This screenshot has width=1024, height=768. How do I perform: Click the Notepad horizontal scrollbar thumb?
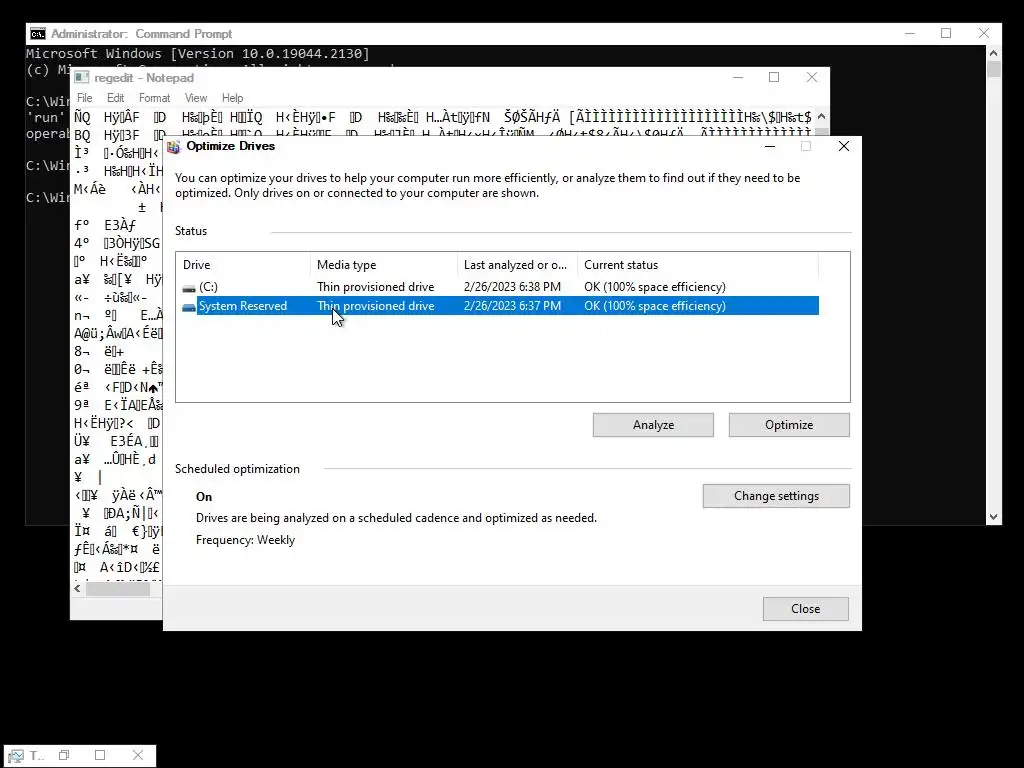tap(118, 588)
